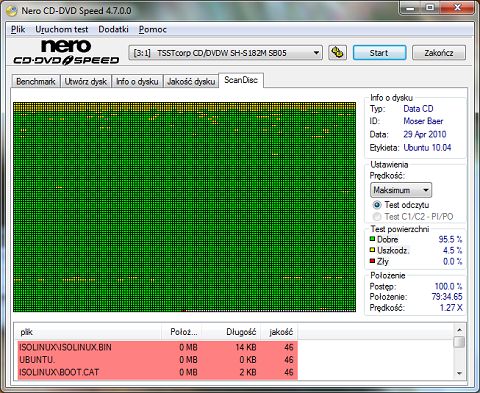Click the file list scrollbar thumb
The image size is (480, 393).
click(x=460, y=342)
